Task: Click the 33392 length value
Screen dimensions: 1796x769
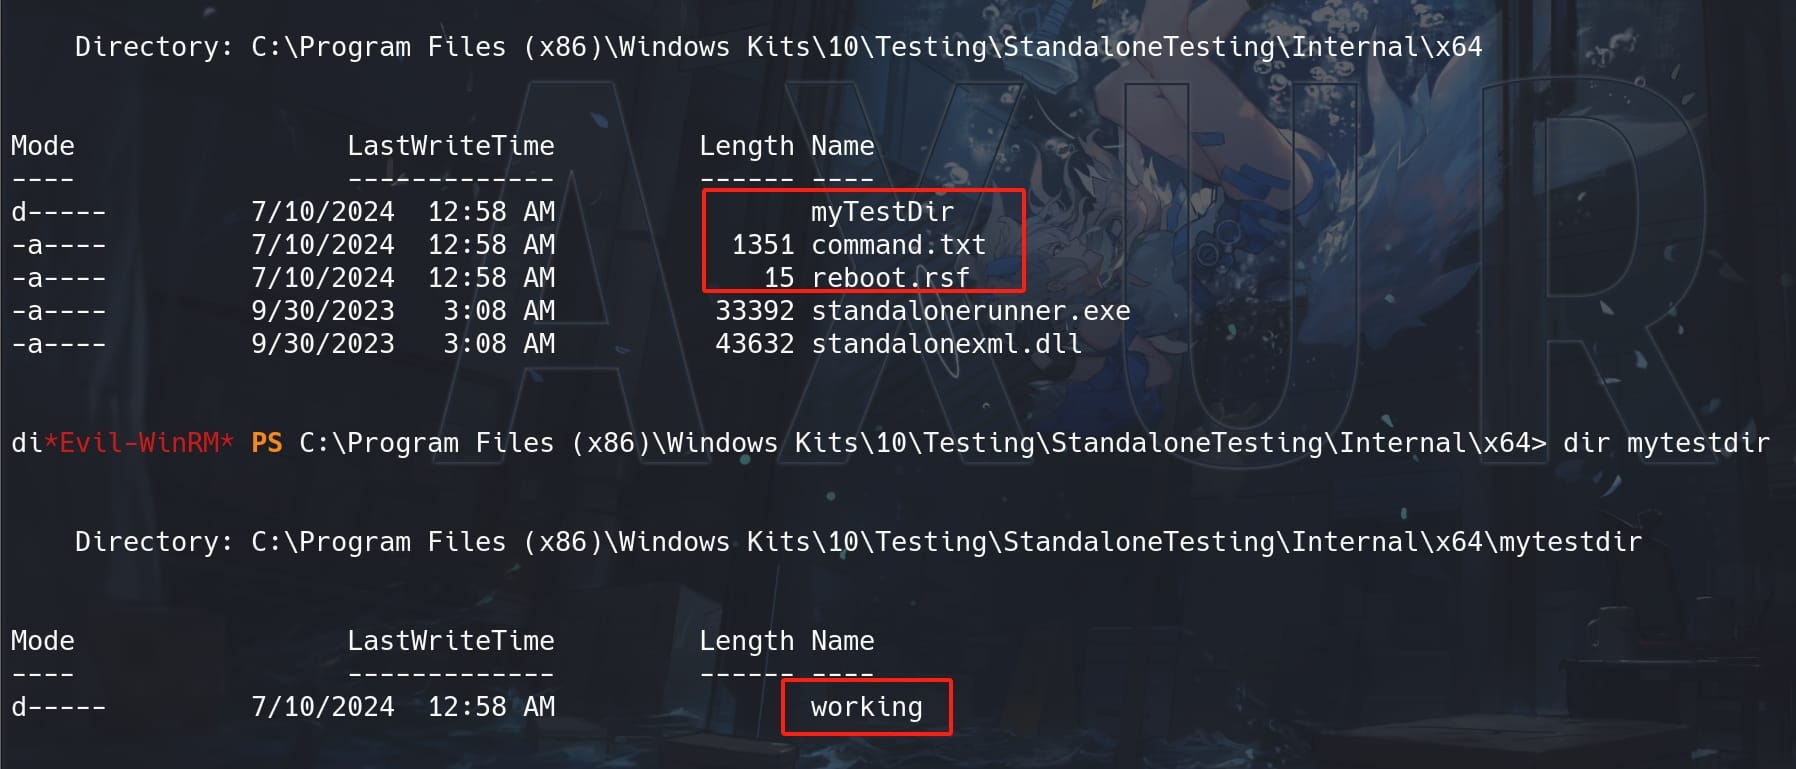Action: (754, 311)
